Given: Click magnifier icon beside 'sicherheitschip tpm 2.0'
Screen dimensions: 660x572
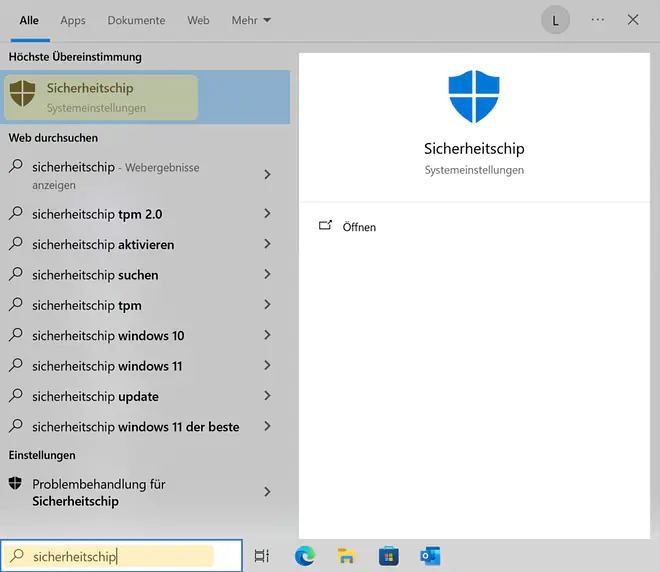Looking at the screenshot, I should pos(16,213).
